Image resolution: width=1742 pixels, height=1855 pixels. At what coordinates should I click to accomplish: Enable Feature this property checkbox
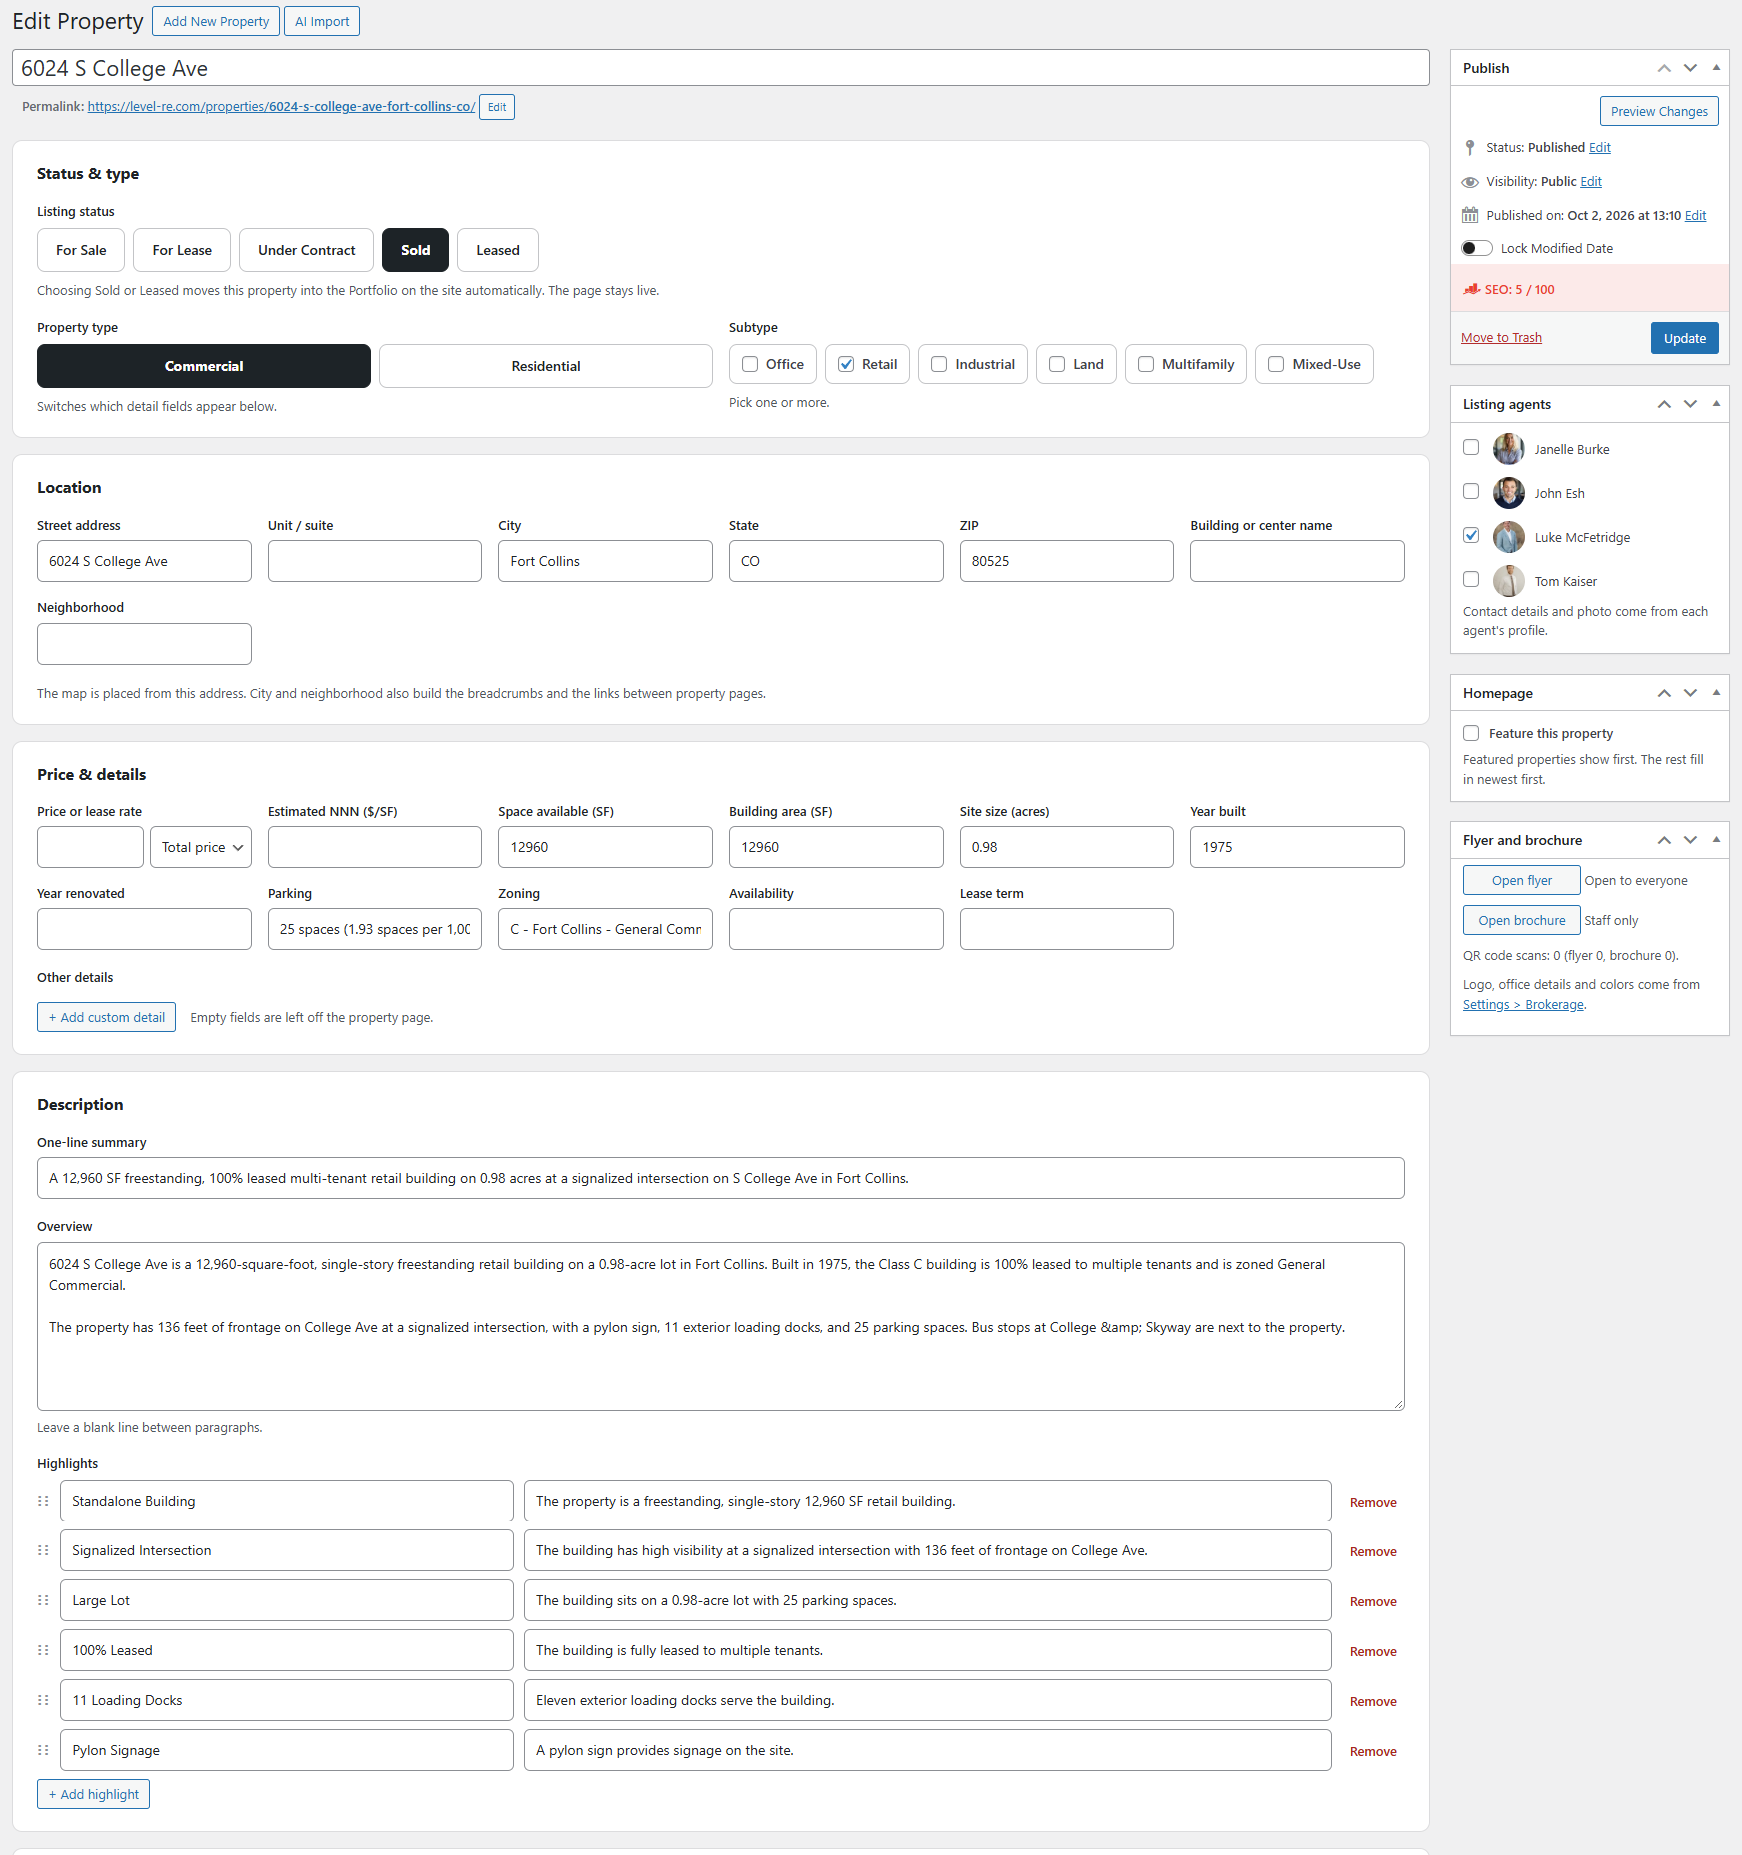[x=1471, y=733]
